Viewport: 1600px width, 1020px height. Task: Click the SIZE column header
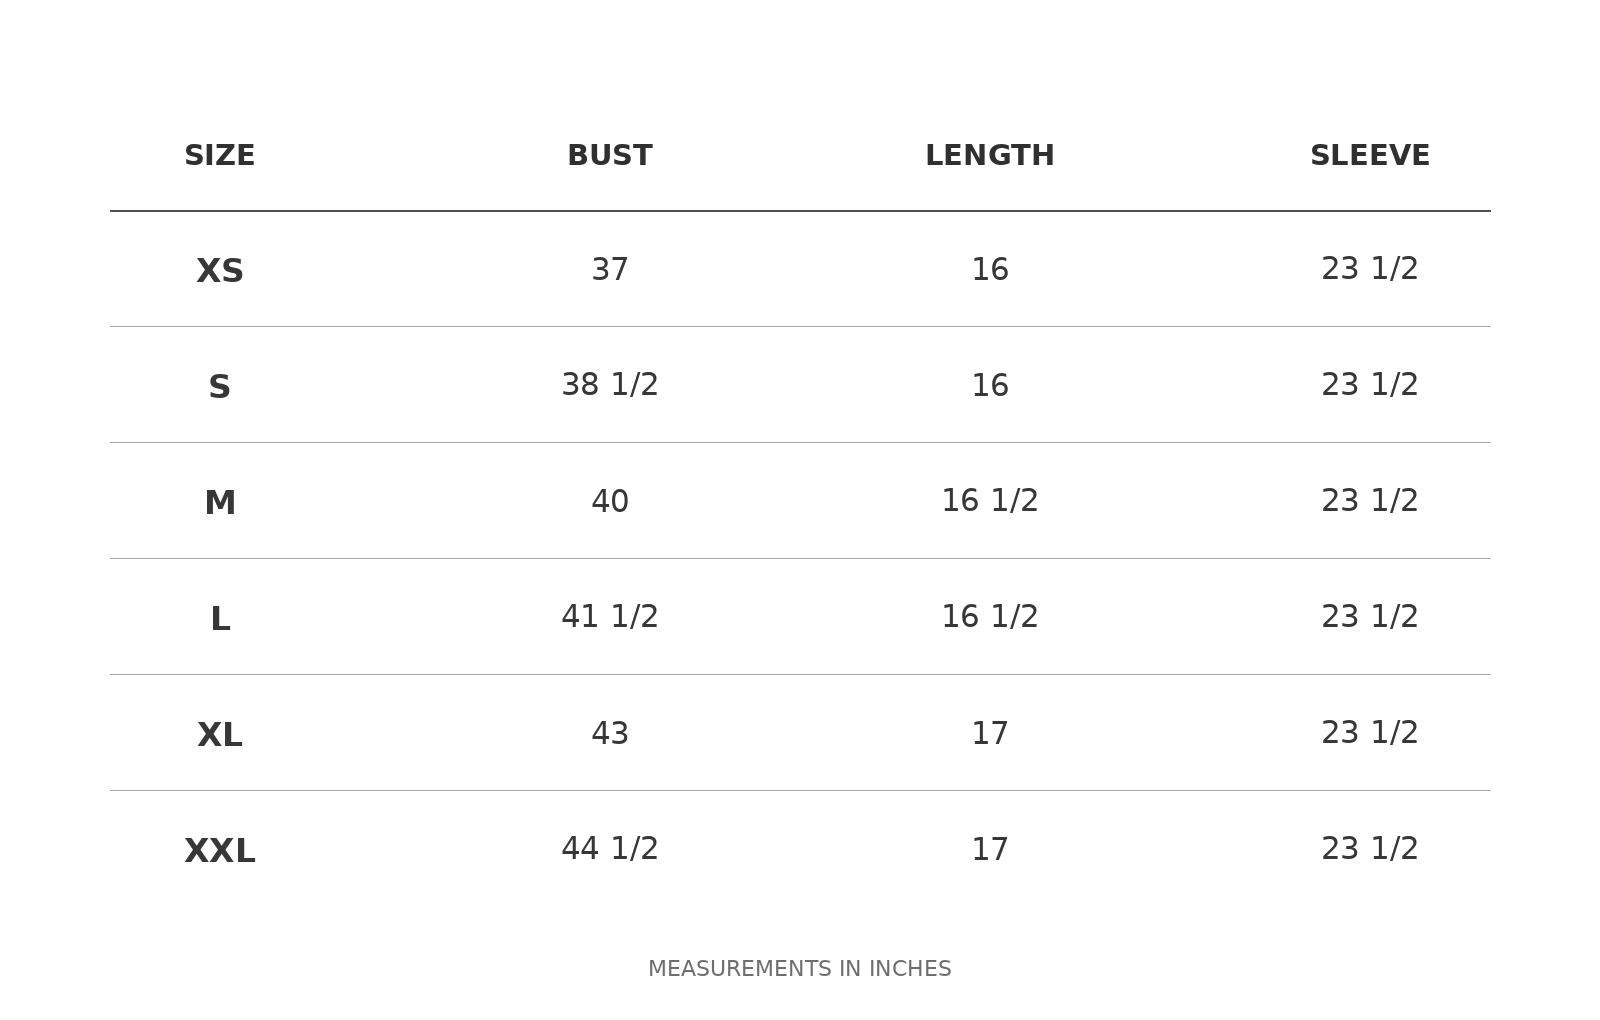point(220,156)
